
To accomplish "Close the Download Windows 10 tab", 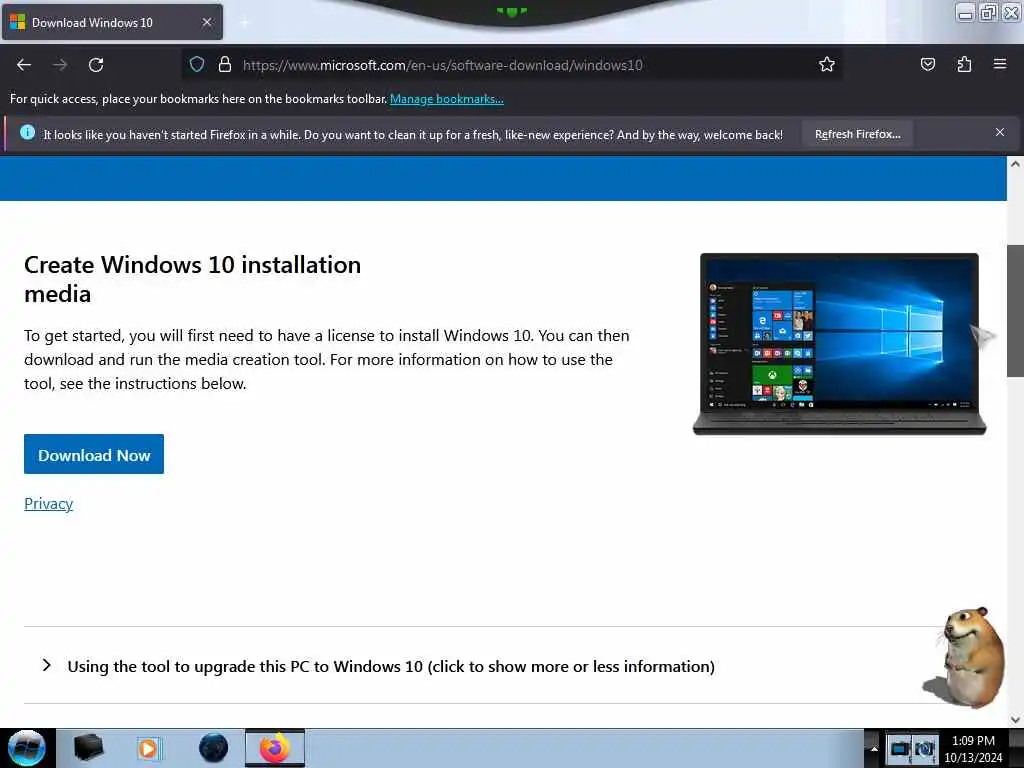I will [206, 22].
